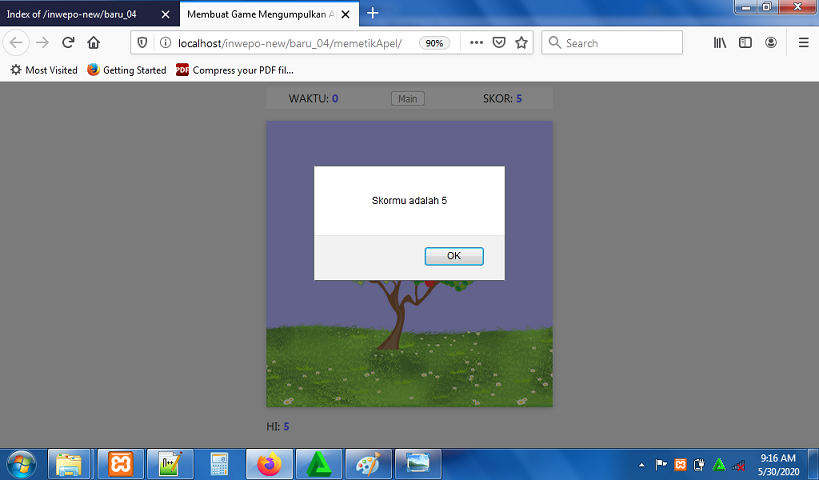Click the tracking protection shield icon
Image resolution: width=819 pixels, height=480 pixels.
tap(142, 43)
